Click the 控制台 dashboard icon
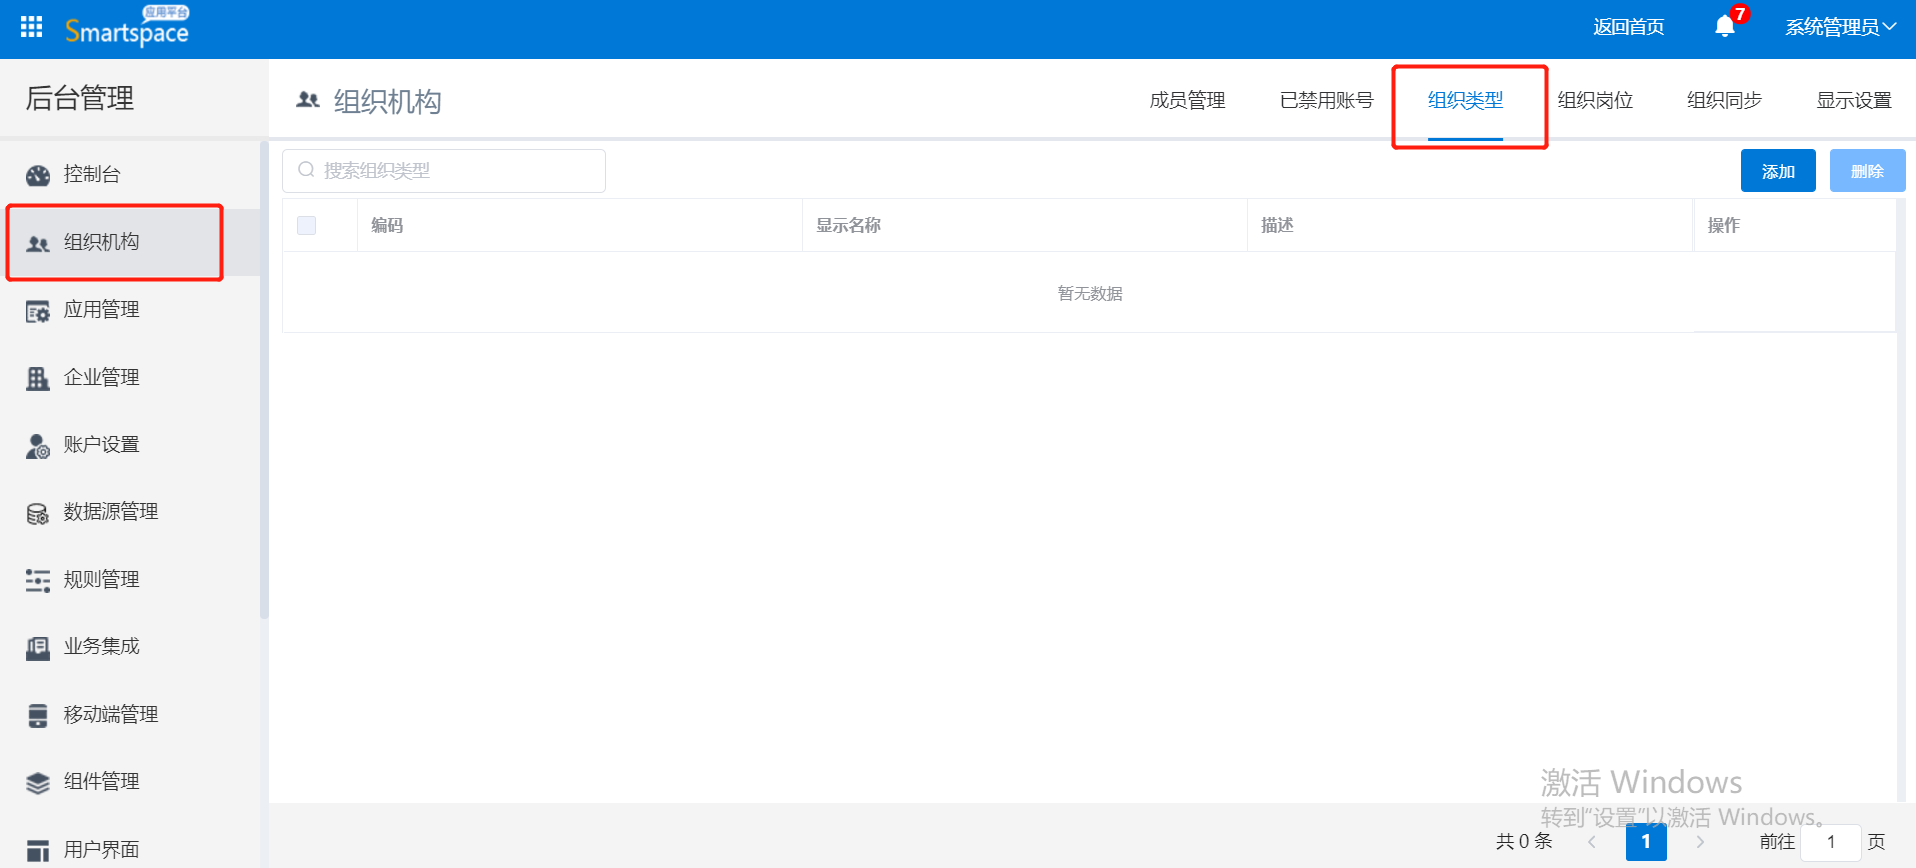This screenshot has width=1916, height=868. pyautogui.click(x=38, y=175)
